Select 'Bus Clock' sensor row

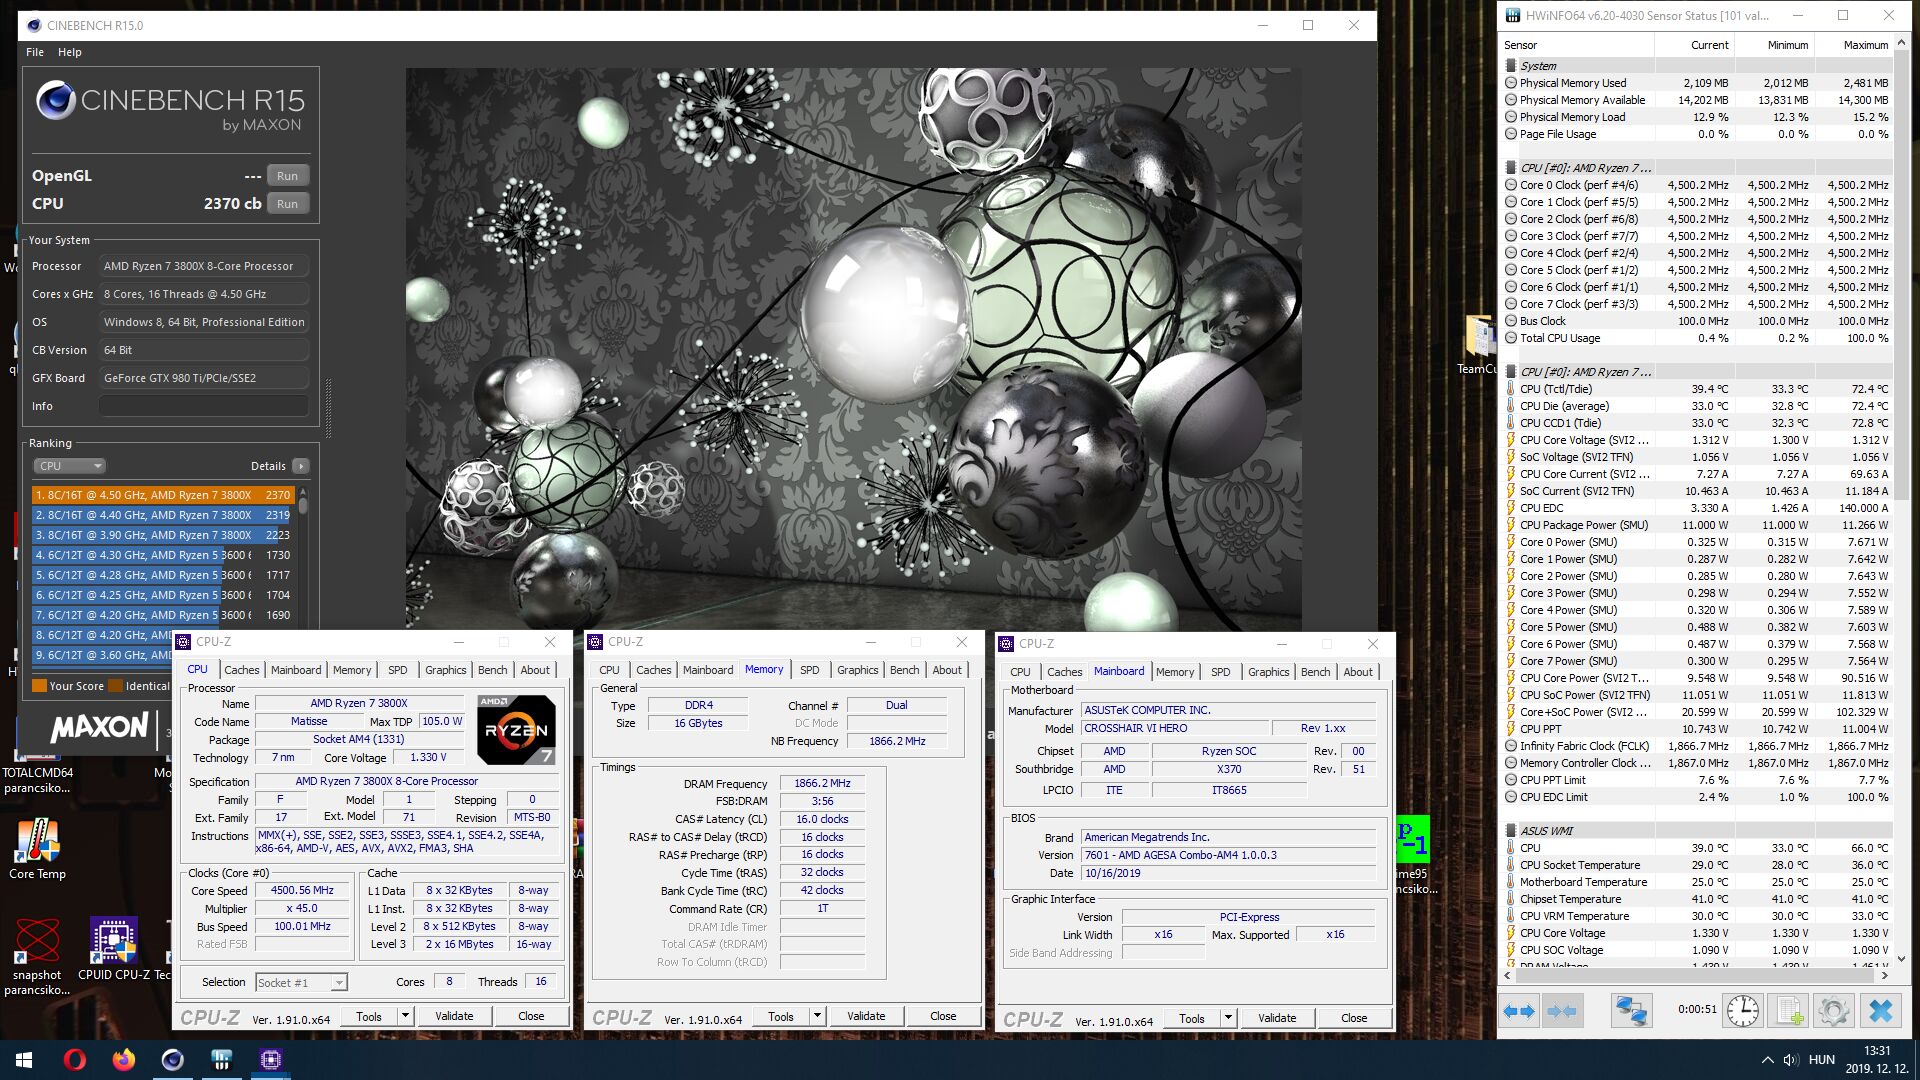click(x=1697, y=321)
